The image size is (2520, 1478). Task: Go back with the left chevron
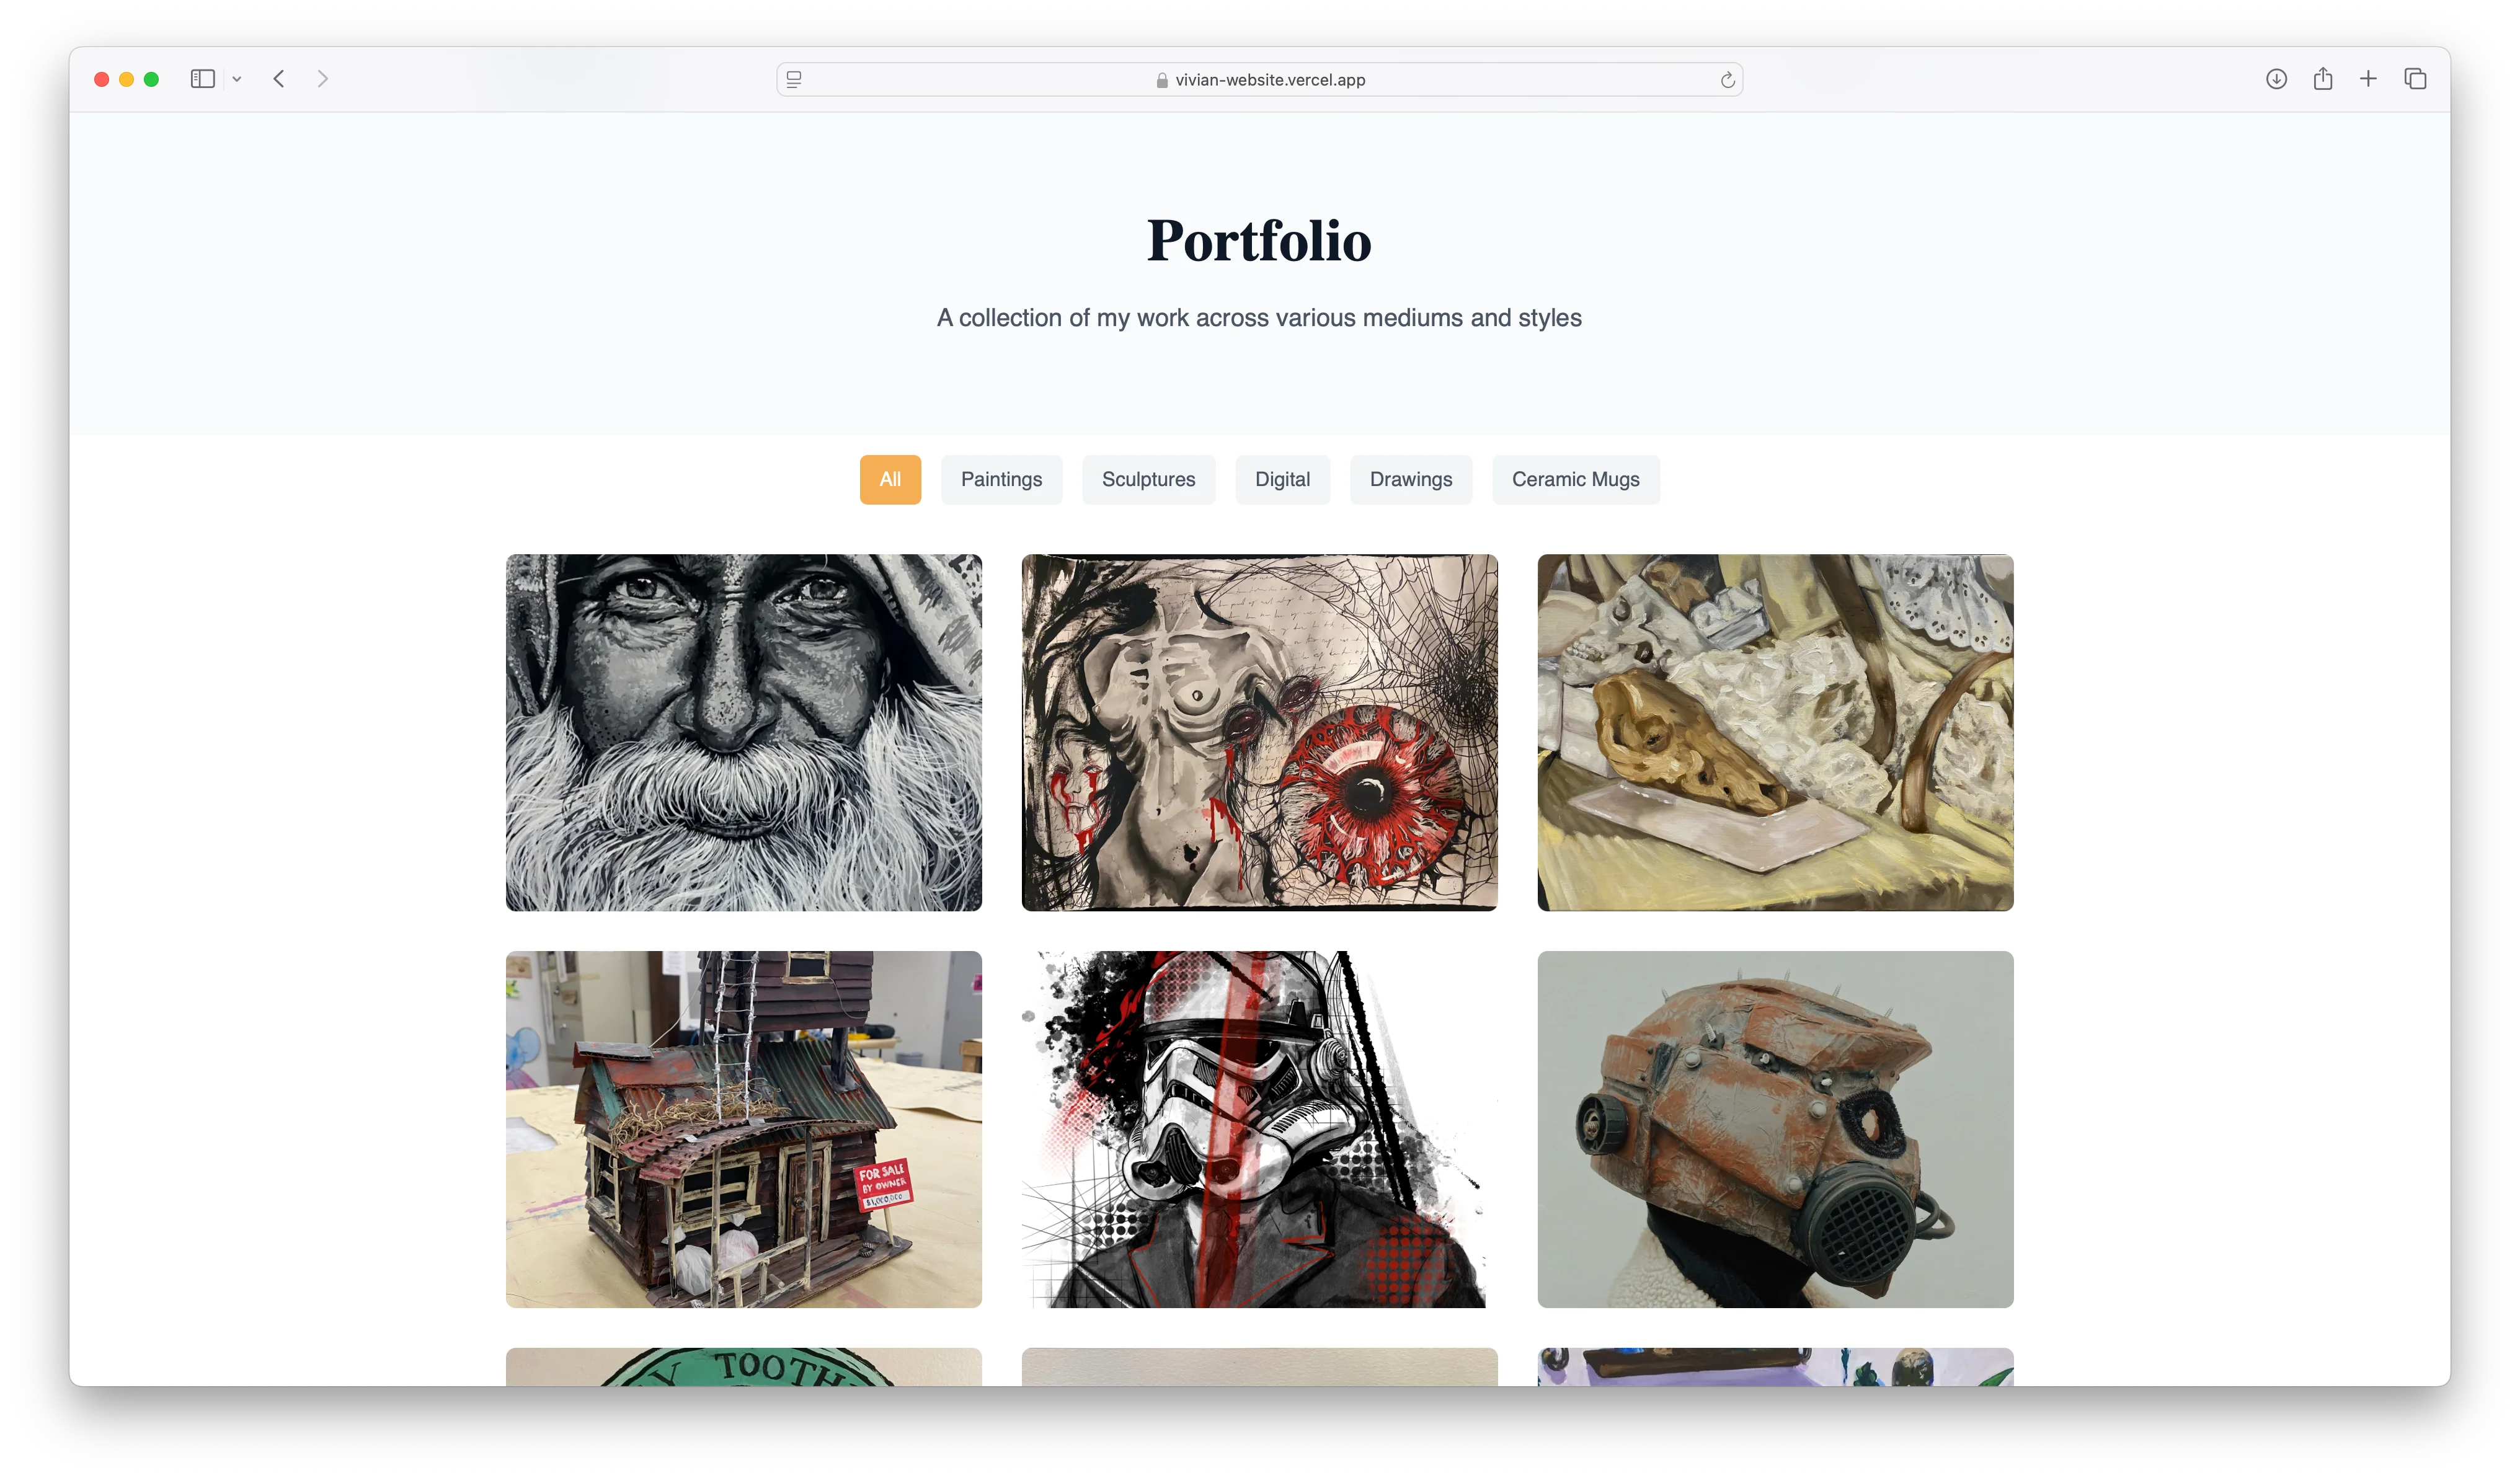click(x=279, y=79)
